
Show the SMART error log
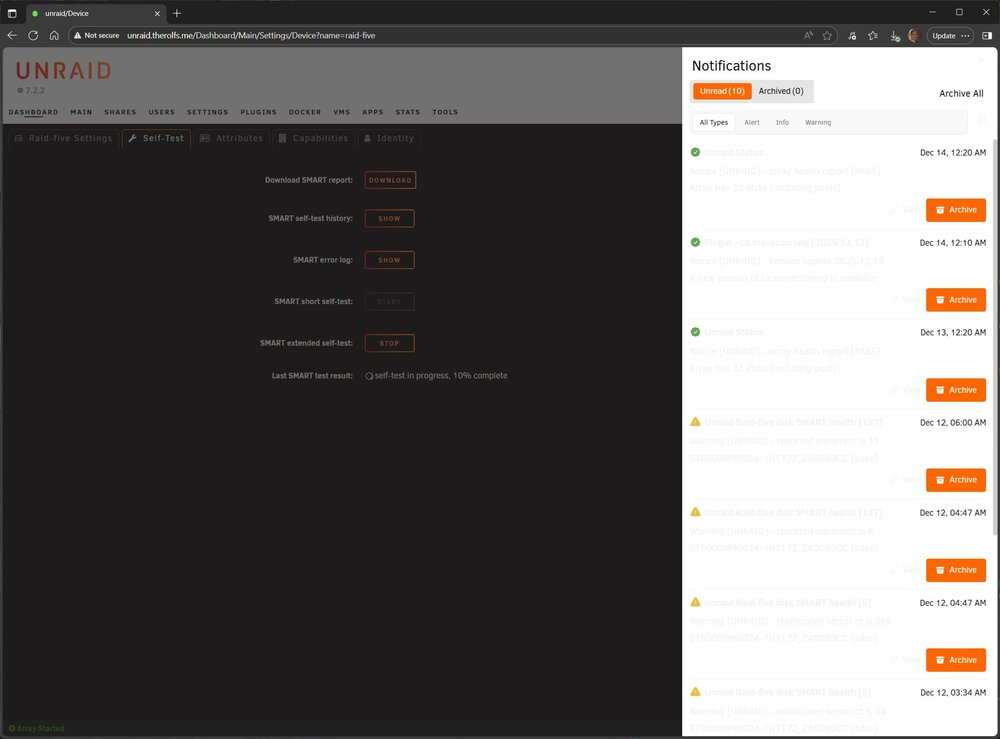pyautogui.click(x=390, y=260)
